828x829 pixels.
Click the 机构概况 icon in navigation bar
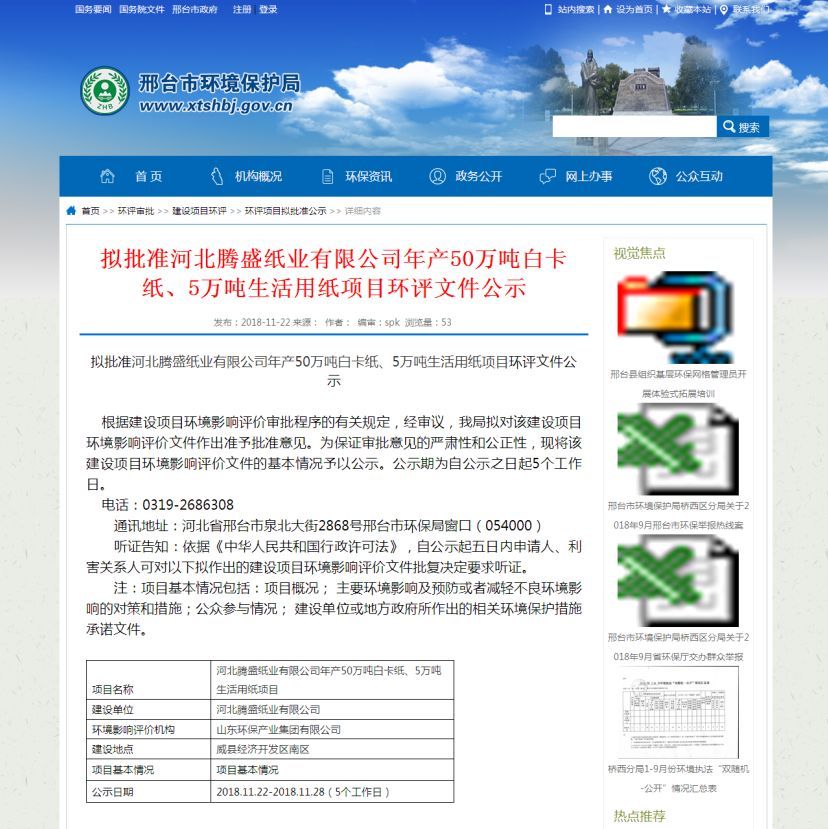pyautogui.click(x=216, y=176)
